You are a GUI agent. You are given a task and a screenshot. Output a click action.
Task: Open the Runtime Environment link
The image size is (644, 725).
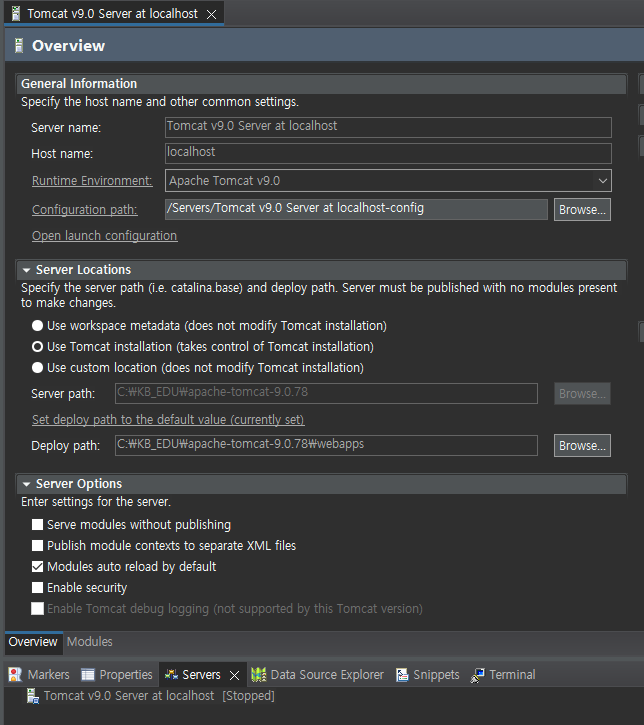92,180
